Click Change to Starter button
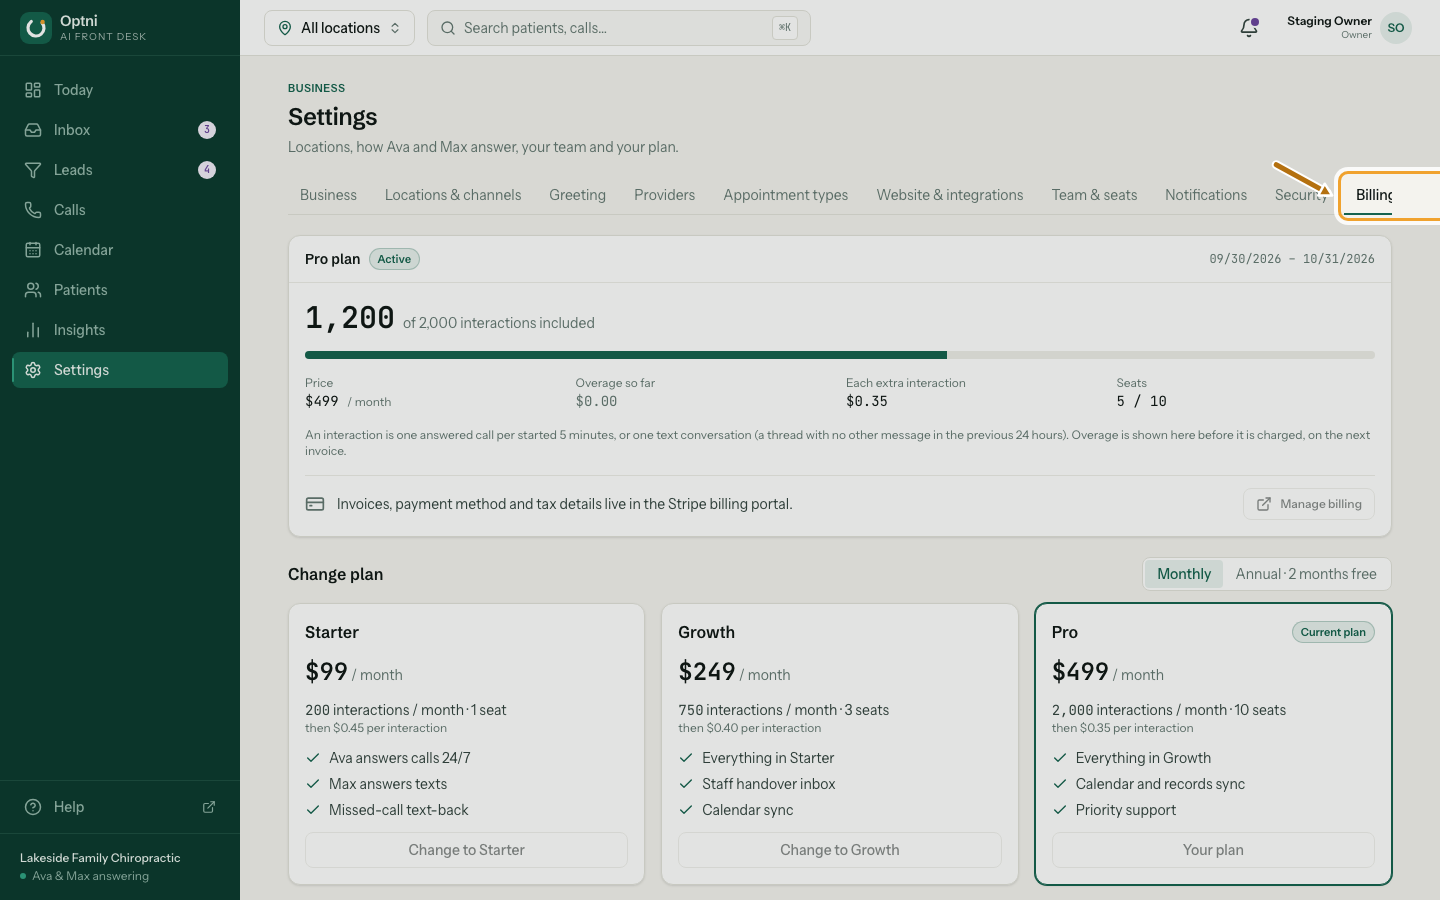Viewport: 1440px width, 900px height. pos(466,850)
